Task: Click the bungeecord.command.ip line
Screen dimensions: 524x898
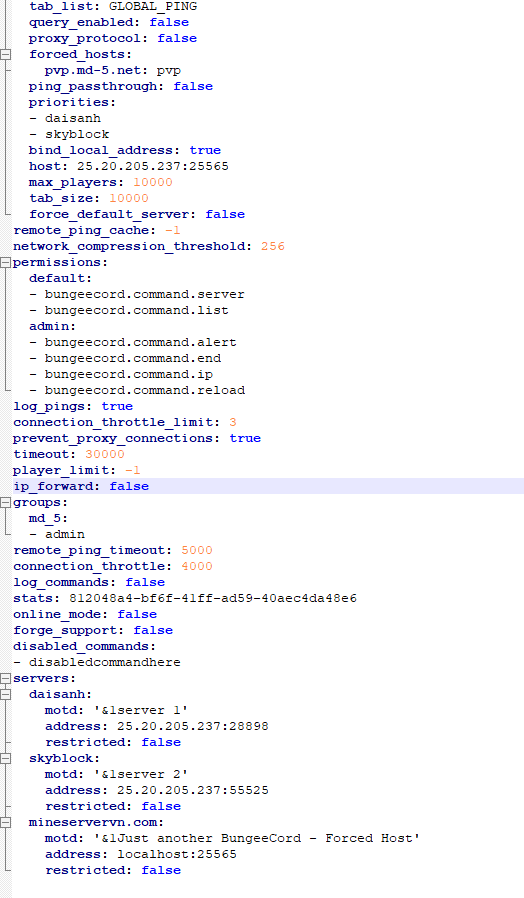Action: click(x=120, y=375)
